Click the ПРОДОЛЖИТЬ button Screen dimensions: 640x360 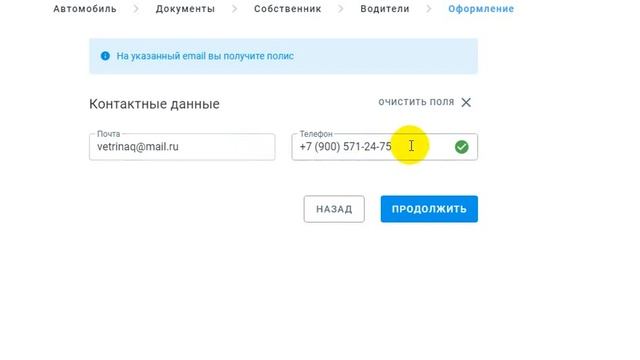(x=429, y=209)
